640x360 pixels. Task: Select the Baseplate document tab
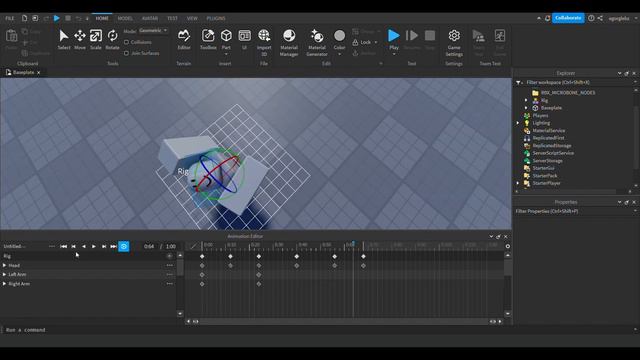pyautogui.click(x=23, y=72)
